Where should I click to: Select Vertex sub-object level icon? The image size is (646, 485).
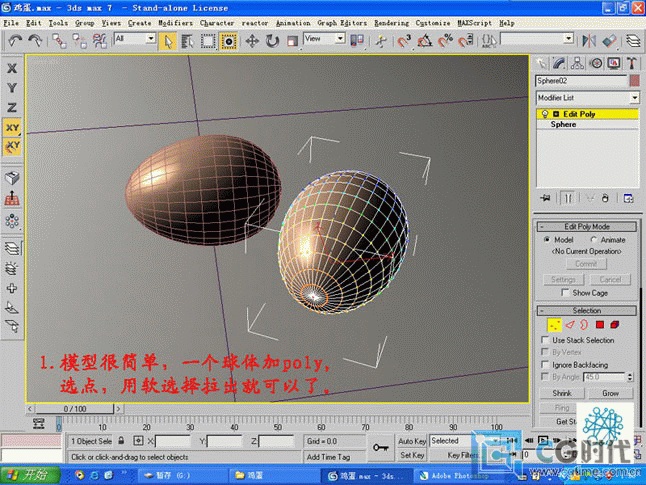[x=555, y=325]
